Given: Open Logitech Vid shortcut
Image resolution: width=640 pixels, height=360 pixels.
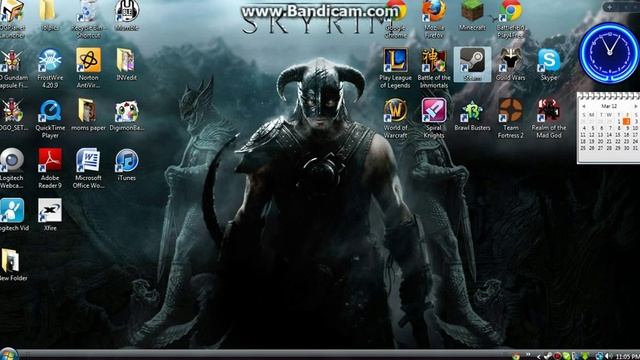Looking at the screenshot, I should 13,215.
